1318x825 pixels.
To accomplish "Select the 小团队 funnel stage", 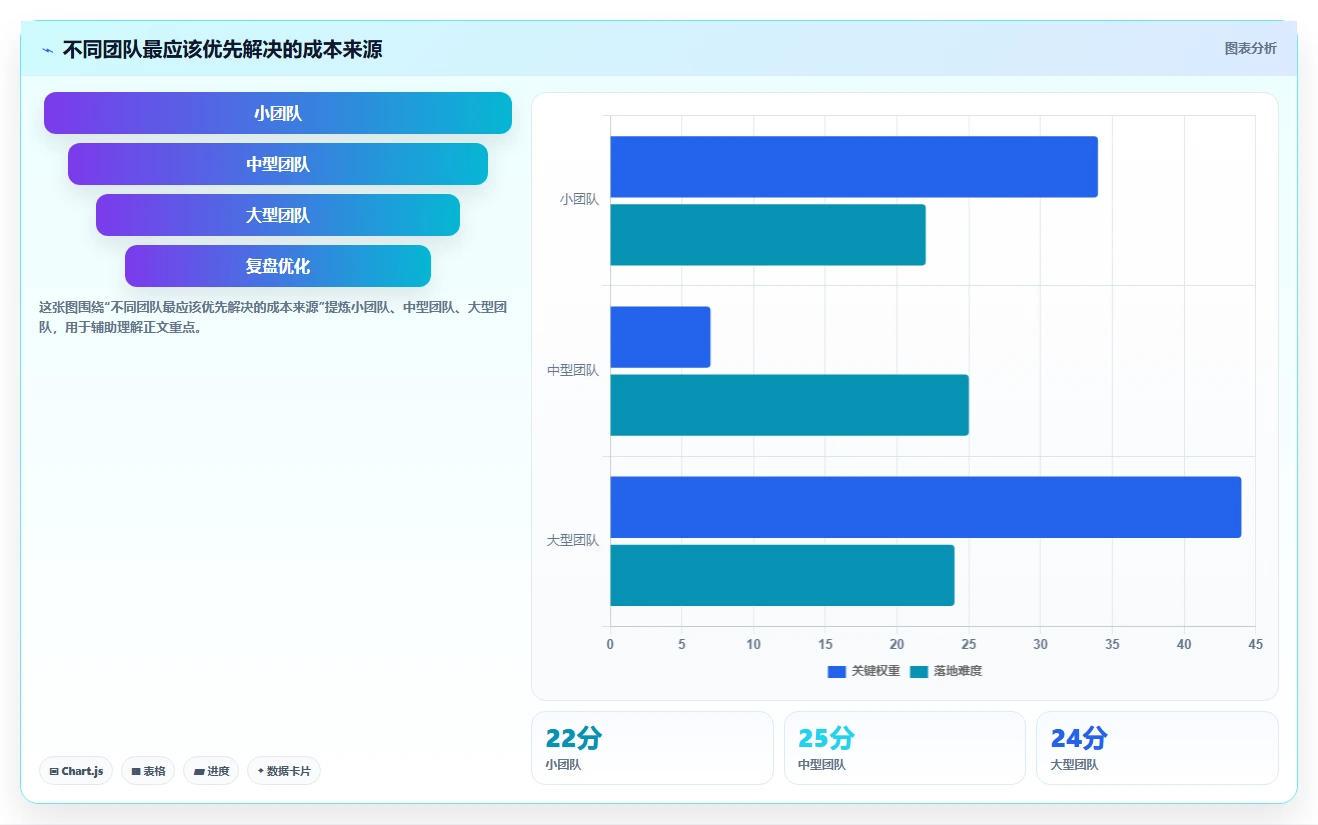I will [x=278, y=113].
